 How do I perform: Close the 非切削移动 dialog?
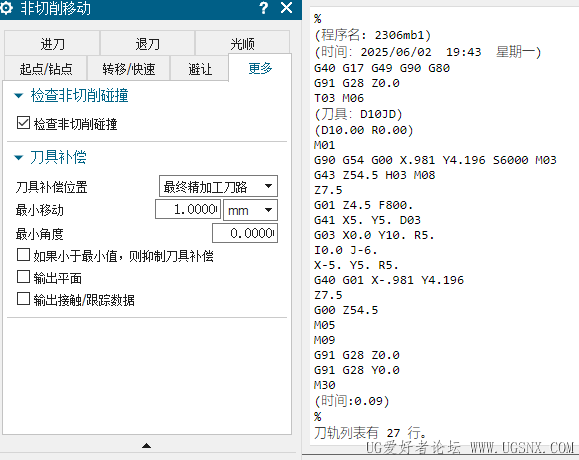pyautogui.click(x=286, y=8)
